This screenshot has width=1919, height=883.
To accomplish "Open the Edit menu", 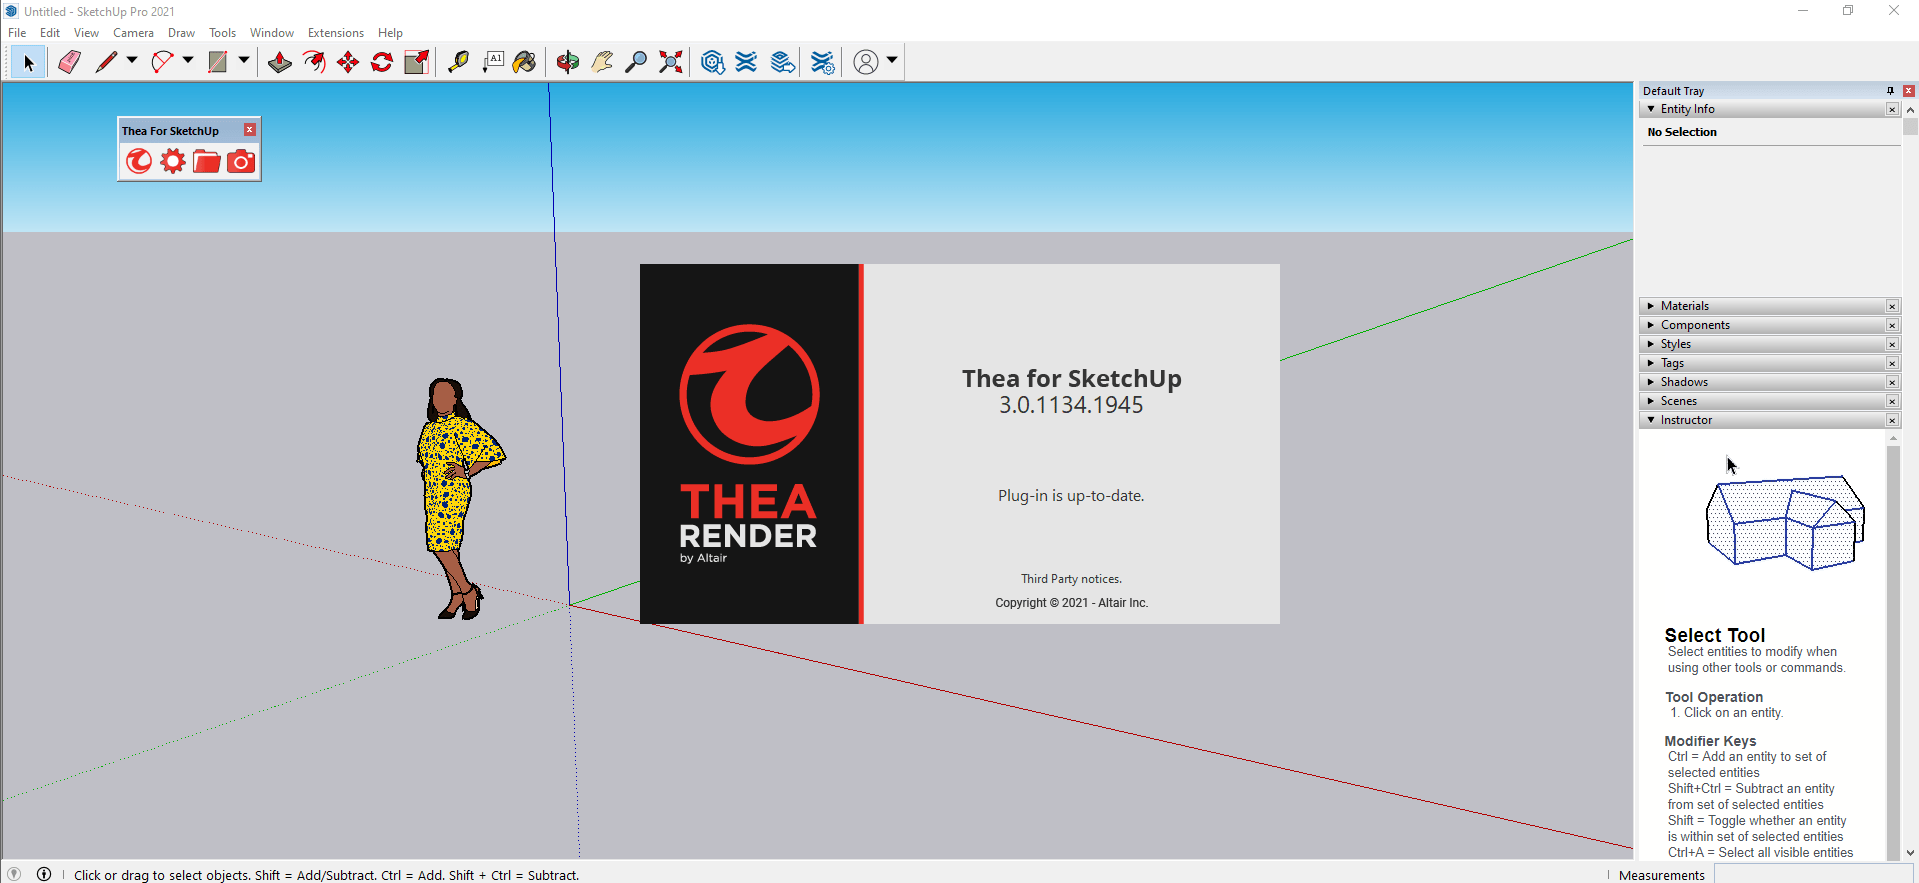I will pos(50,33).
